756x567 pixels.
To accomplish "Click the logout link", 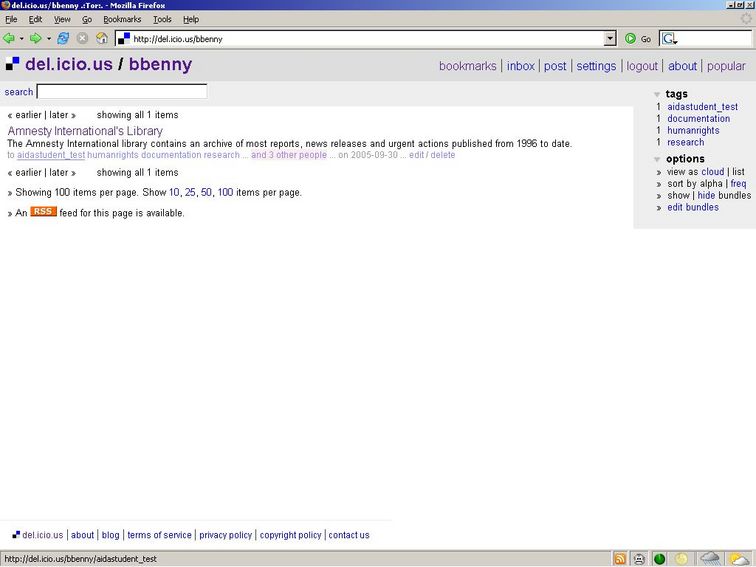I will [642, 66].
